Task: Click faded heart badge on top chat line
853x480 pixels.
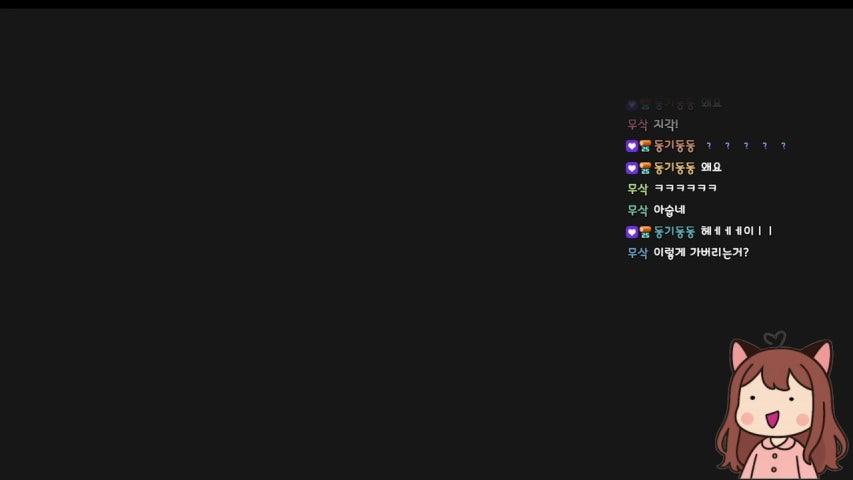Action: tap(632, 104)
